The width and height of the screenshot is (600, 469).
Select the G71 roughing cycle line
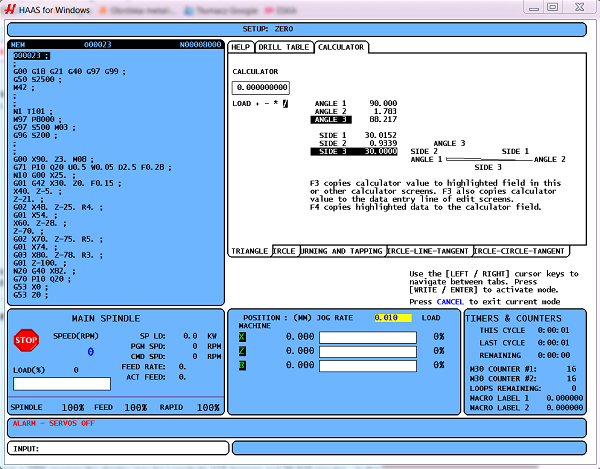tap(92, 167)
